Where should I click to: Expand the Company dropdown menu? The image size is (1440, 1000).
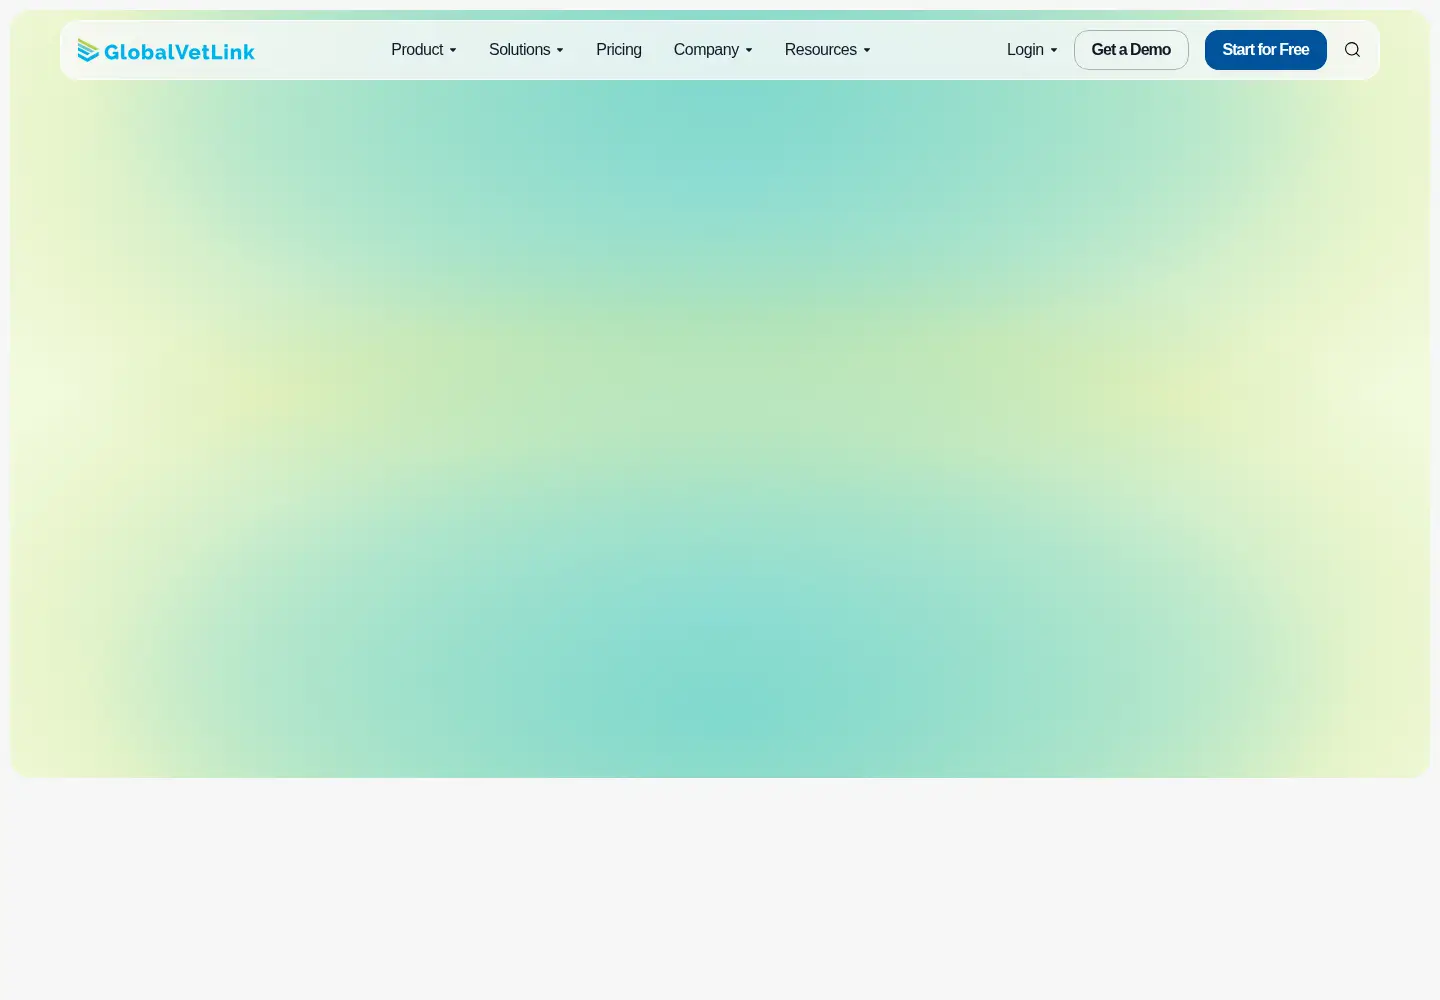[x=713, y=50]
